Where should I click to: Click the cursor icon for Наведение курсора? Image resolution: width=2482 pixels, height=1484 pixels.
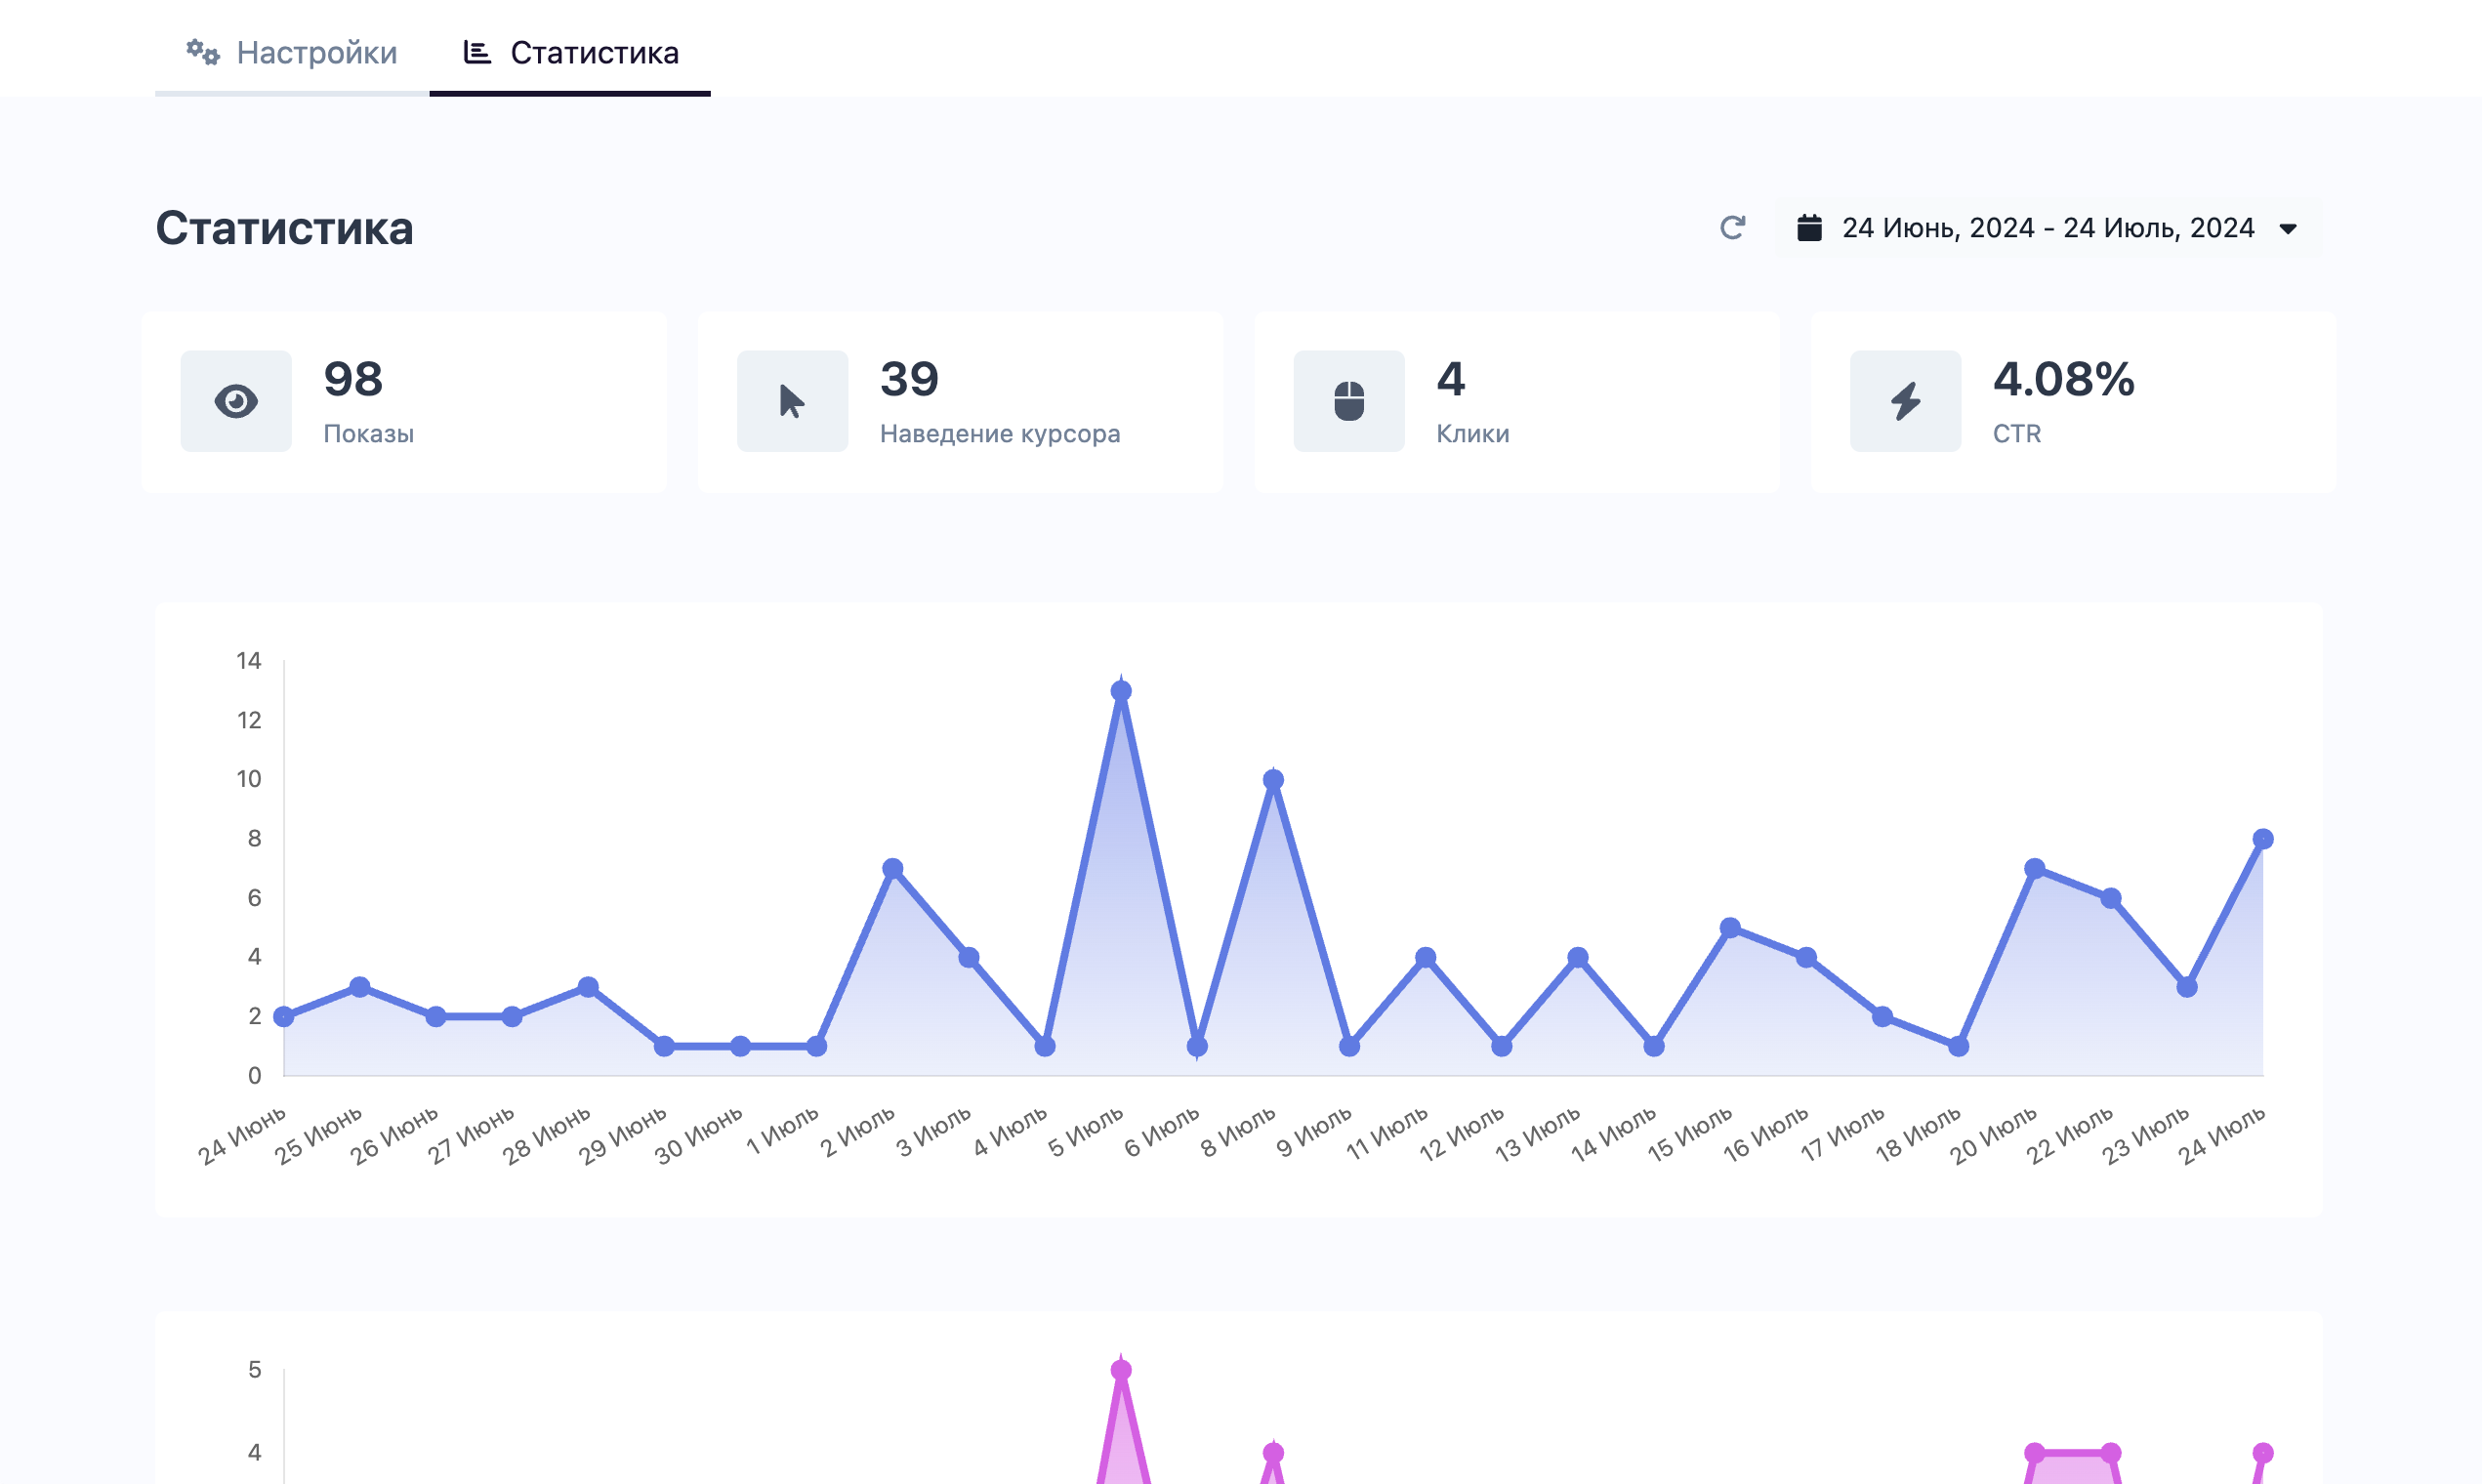pyautogui.click(x=792, y=401)
